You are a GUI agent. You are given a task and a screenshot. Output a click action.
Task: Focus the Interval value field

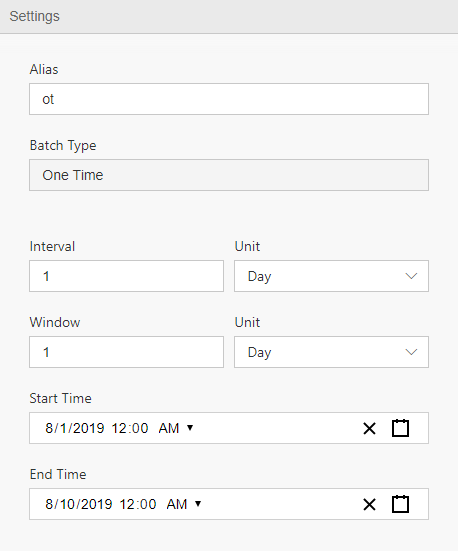pos(127,276)
